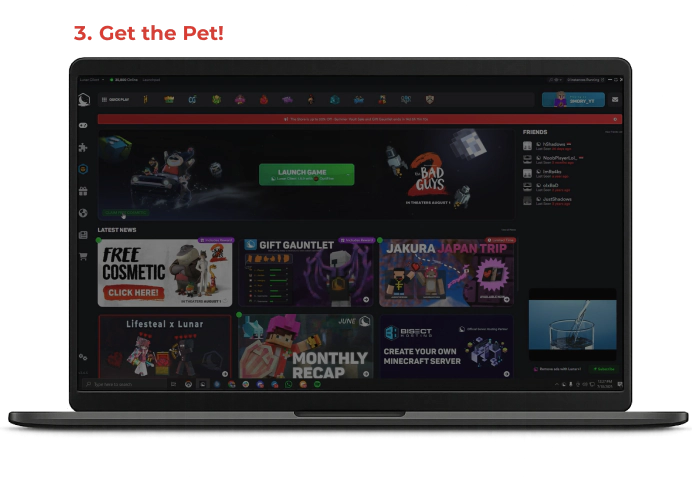Viewport: 692px width, 480px height.
Task: Open the Monthly Recap news card
Action: click(306, 345)
